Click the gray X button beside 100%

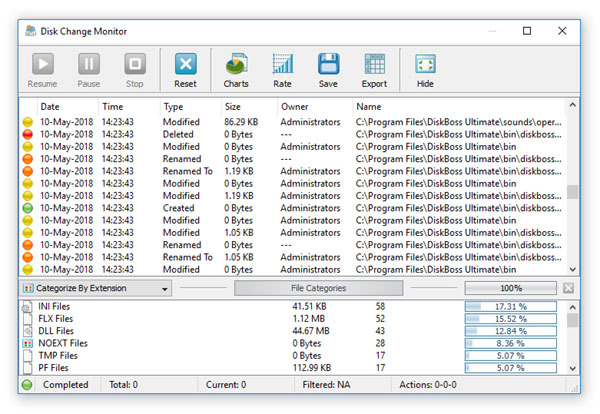(x=568, y=288)
